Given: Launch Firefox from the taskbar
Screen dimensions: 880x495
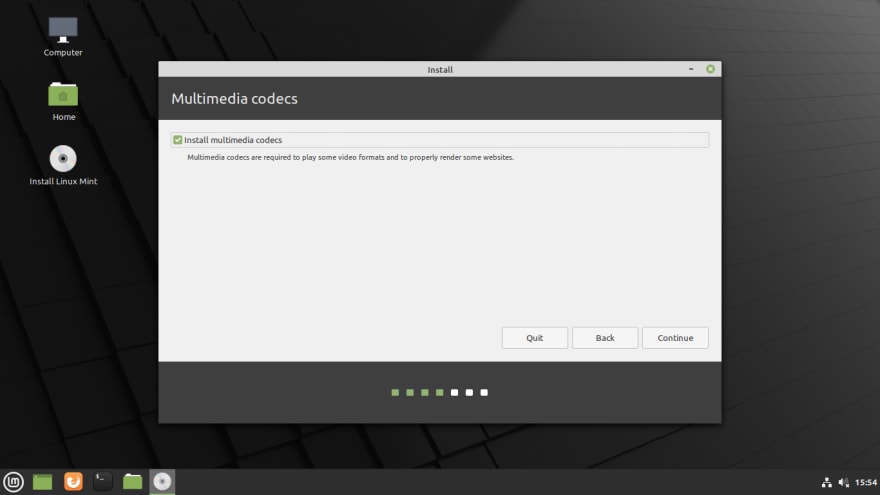Looking at the screenshot, I should pyautogui.click(x=73, y=482).
